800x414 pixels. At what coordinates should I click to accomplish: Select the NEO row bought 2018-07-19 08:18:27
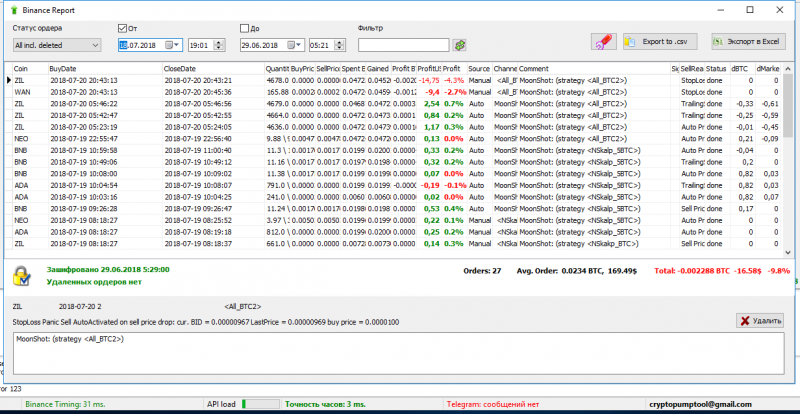[x=393, y=220]
